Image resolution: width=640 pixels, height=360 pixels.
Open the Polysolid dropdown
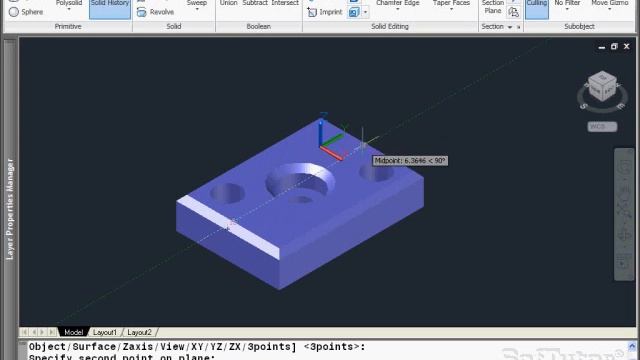click(69, 9)
